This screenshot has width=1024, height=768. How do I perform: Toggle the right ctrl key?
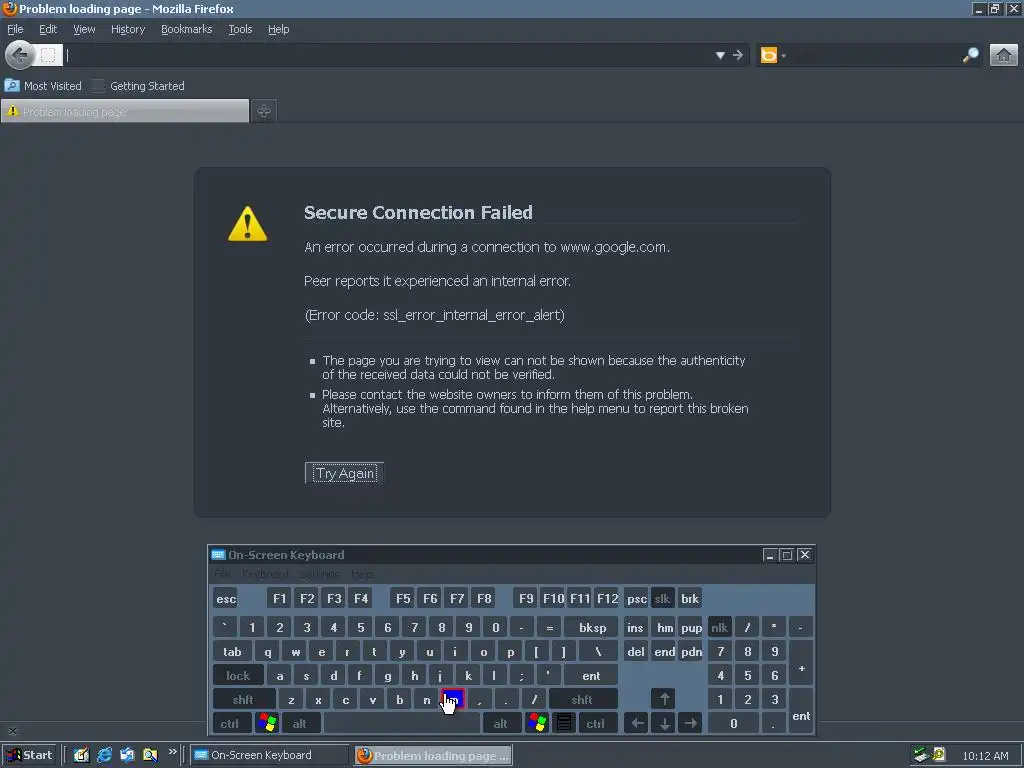[x=596, y=724]
